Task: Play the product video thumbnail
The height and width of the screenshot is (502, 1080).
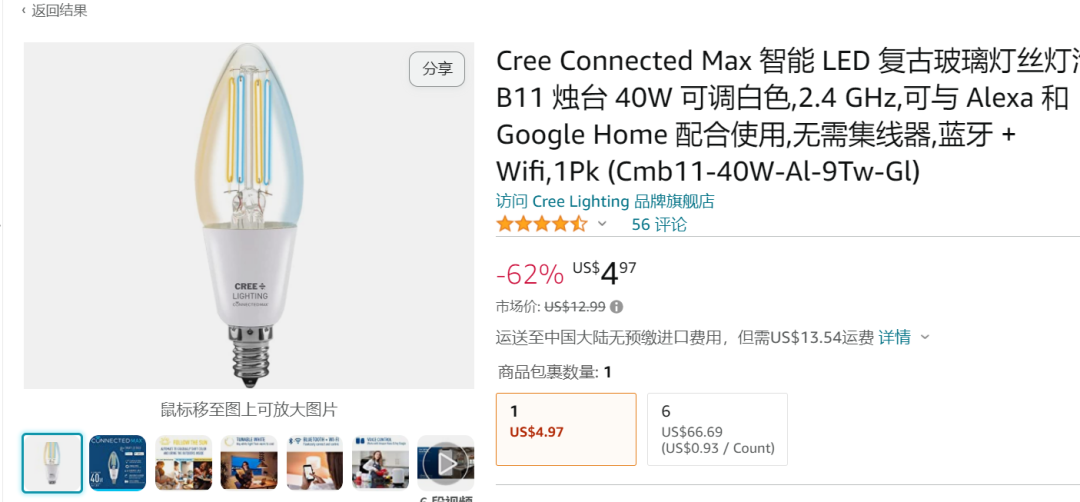Action: (x=445, y=462)
